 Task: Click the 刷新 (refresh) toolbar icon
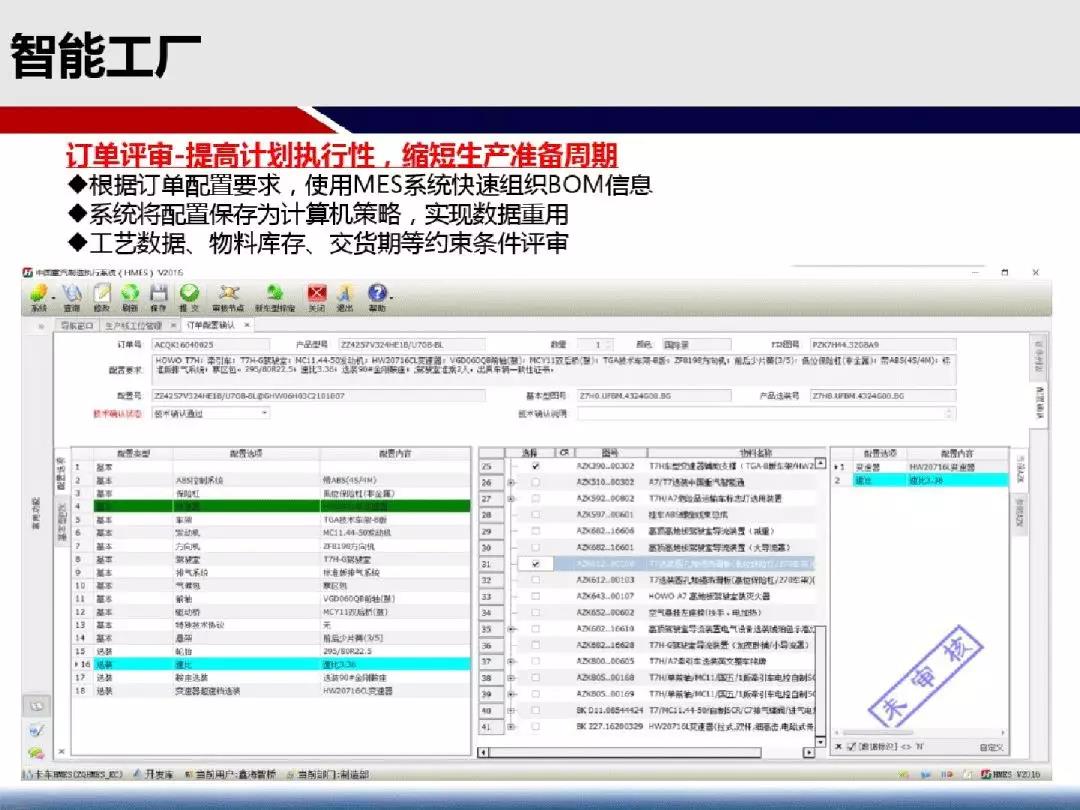130,293
